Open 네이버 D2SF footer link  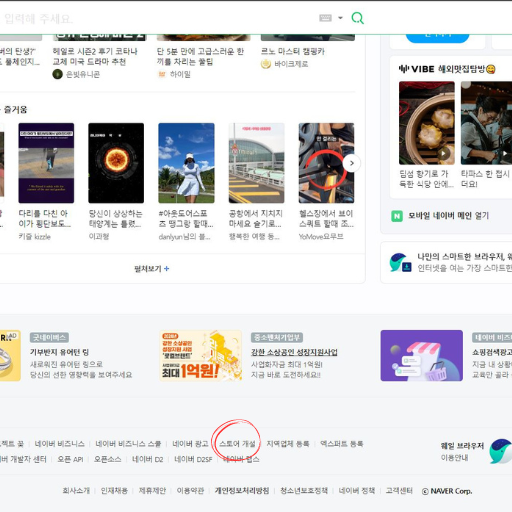click(193, 459)
